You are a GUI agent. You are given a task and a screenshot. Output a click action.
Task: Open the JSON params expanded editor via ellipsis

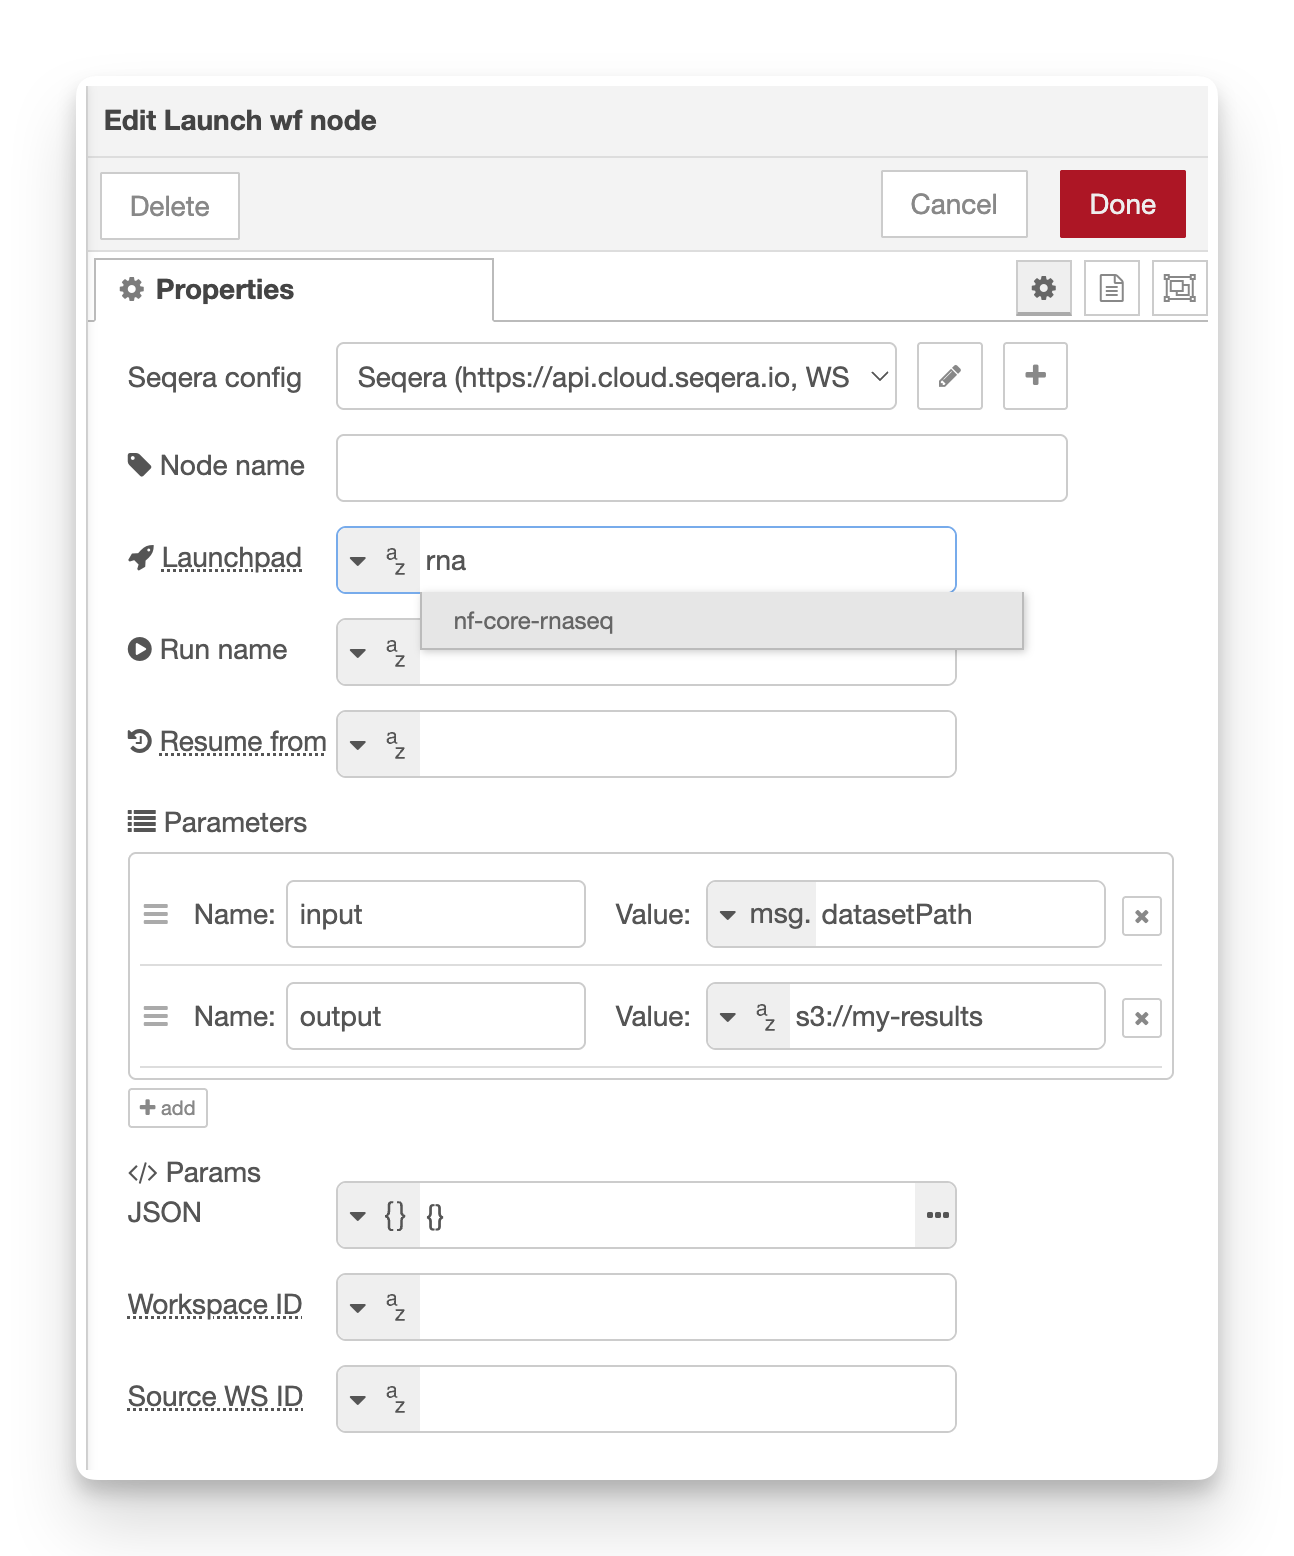point(936,1214)
